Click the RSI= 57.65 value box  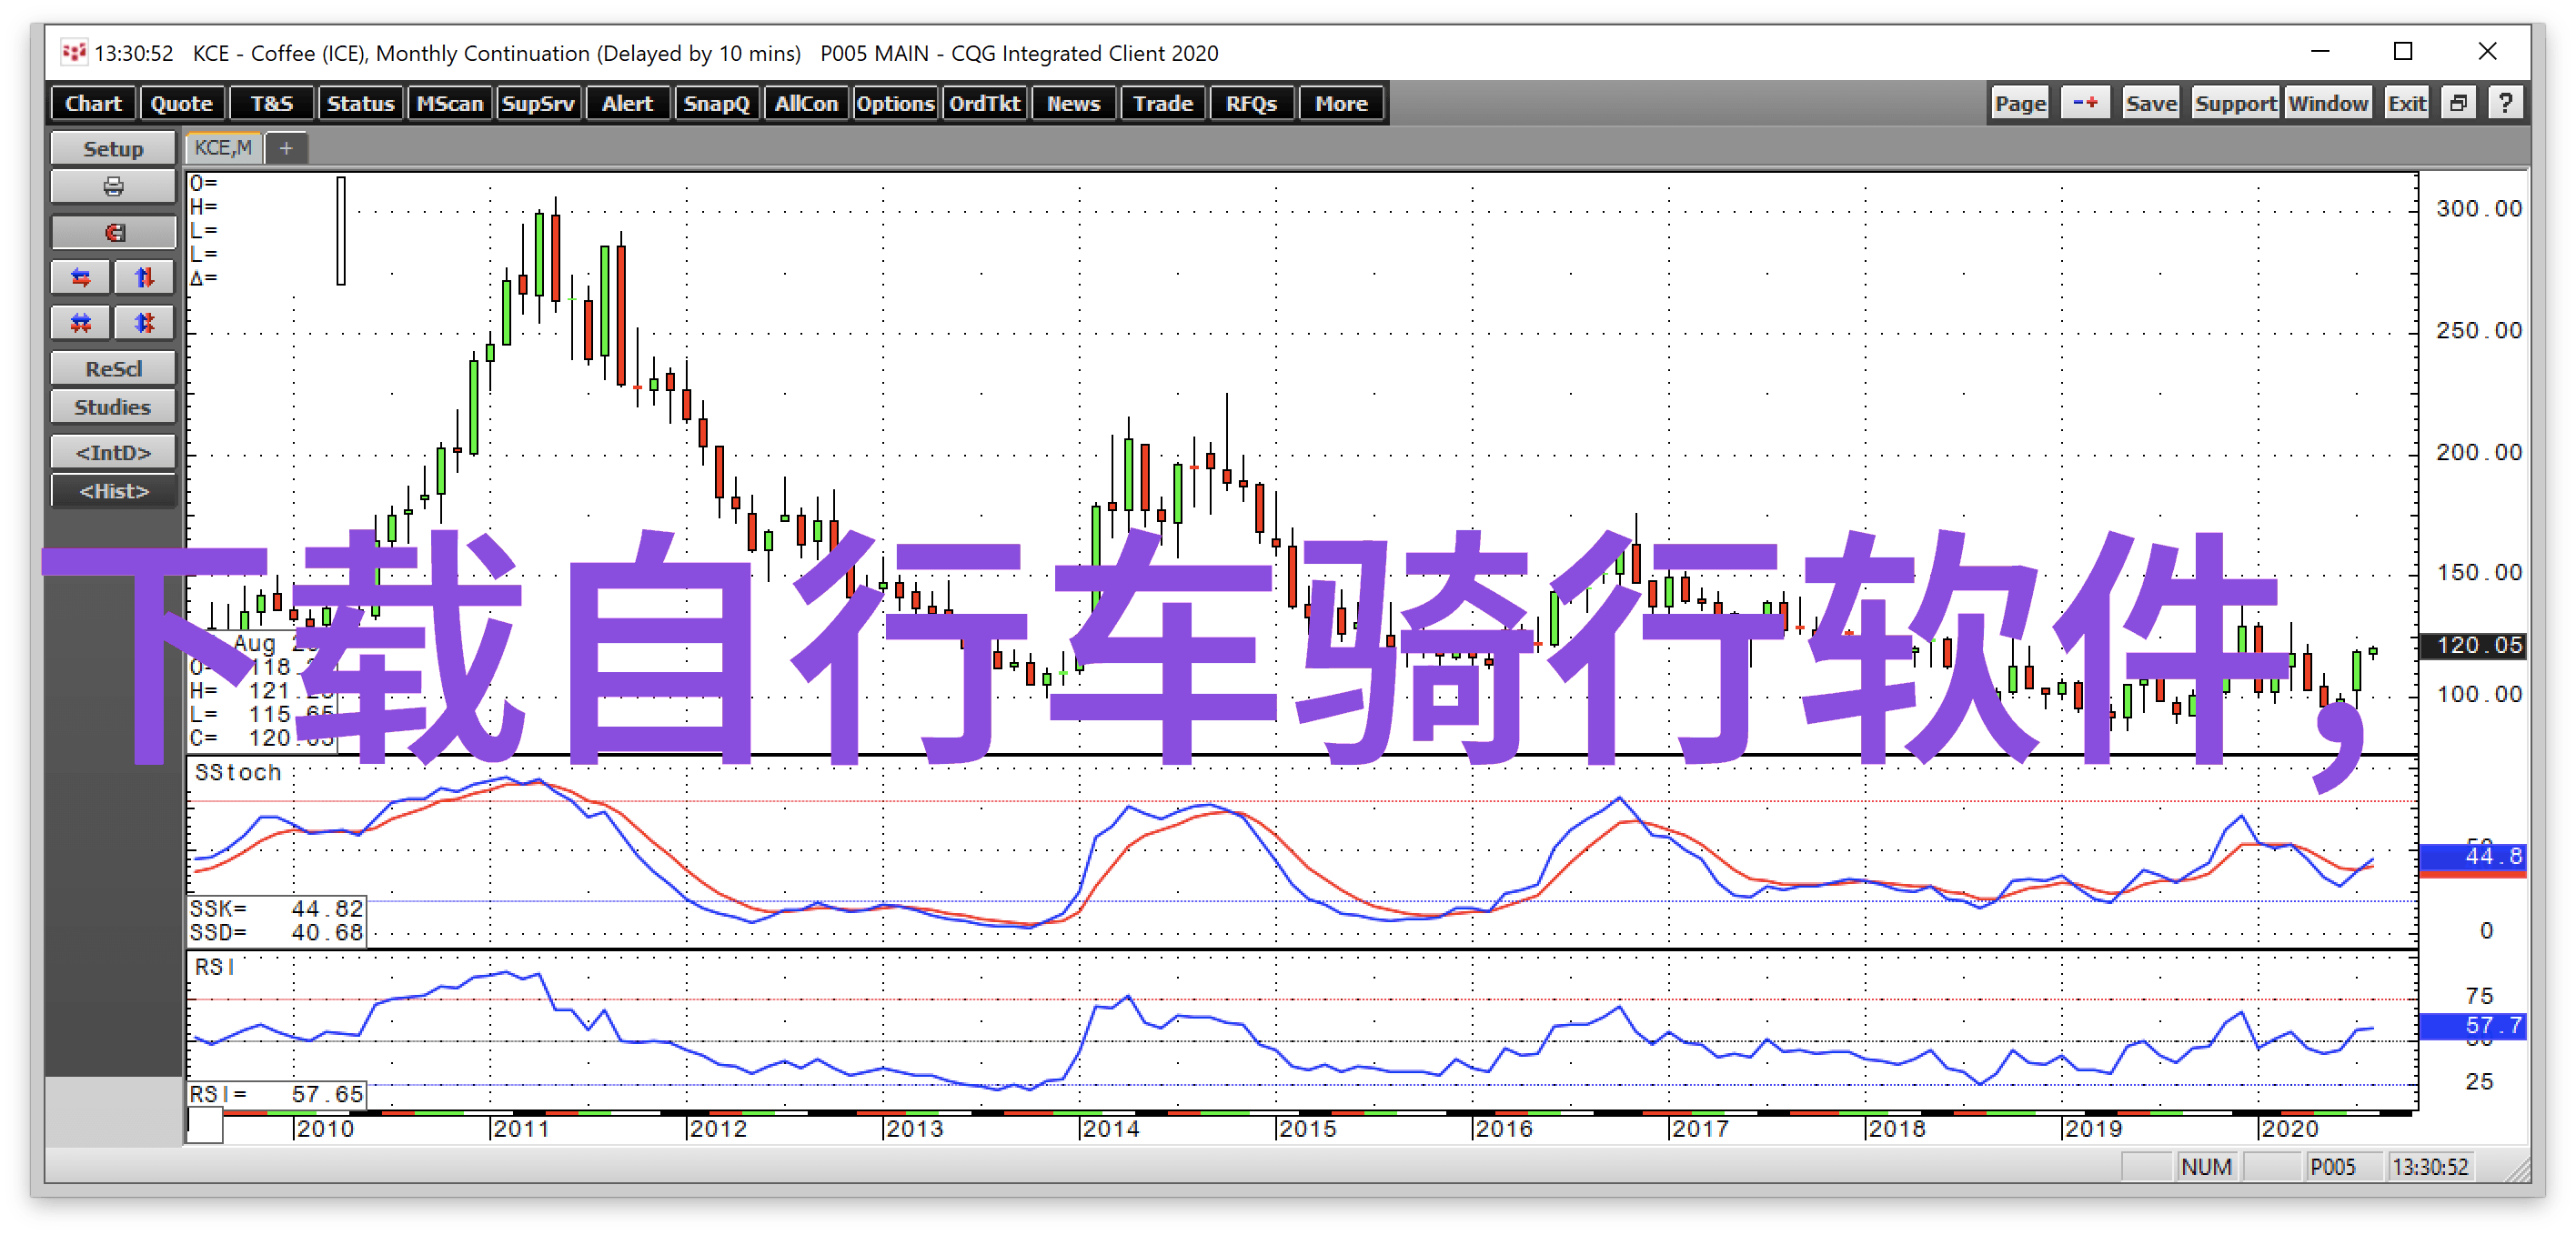point(277,1094)
